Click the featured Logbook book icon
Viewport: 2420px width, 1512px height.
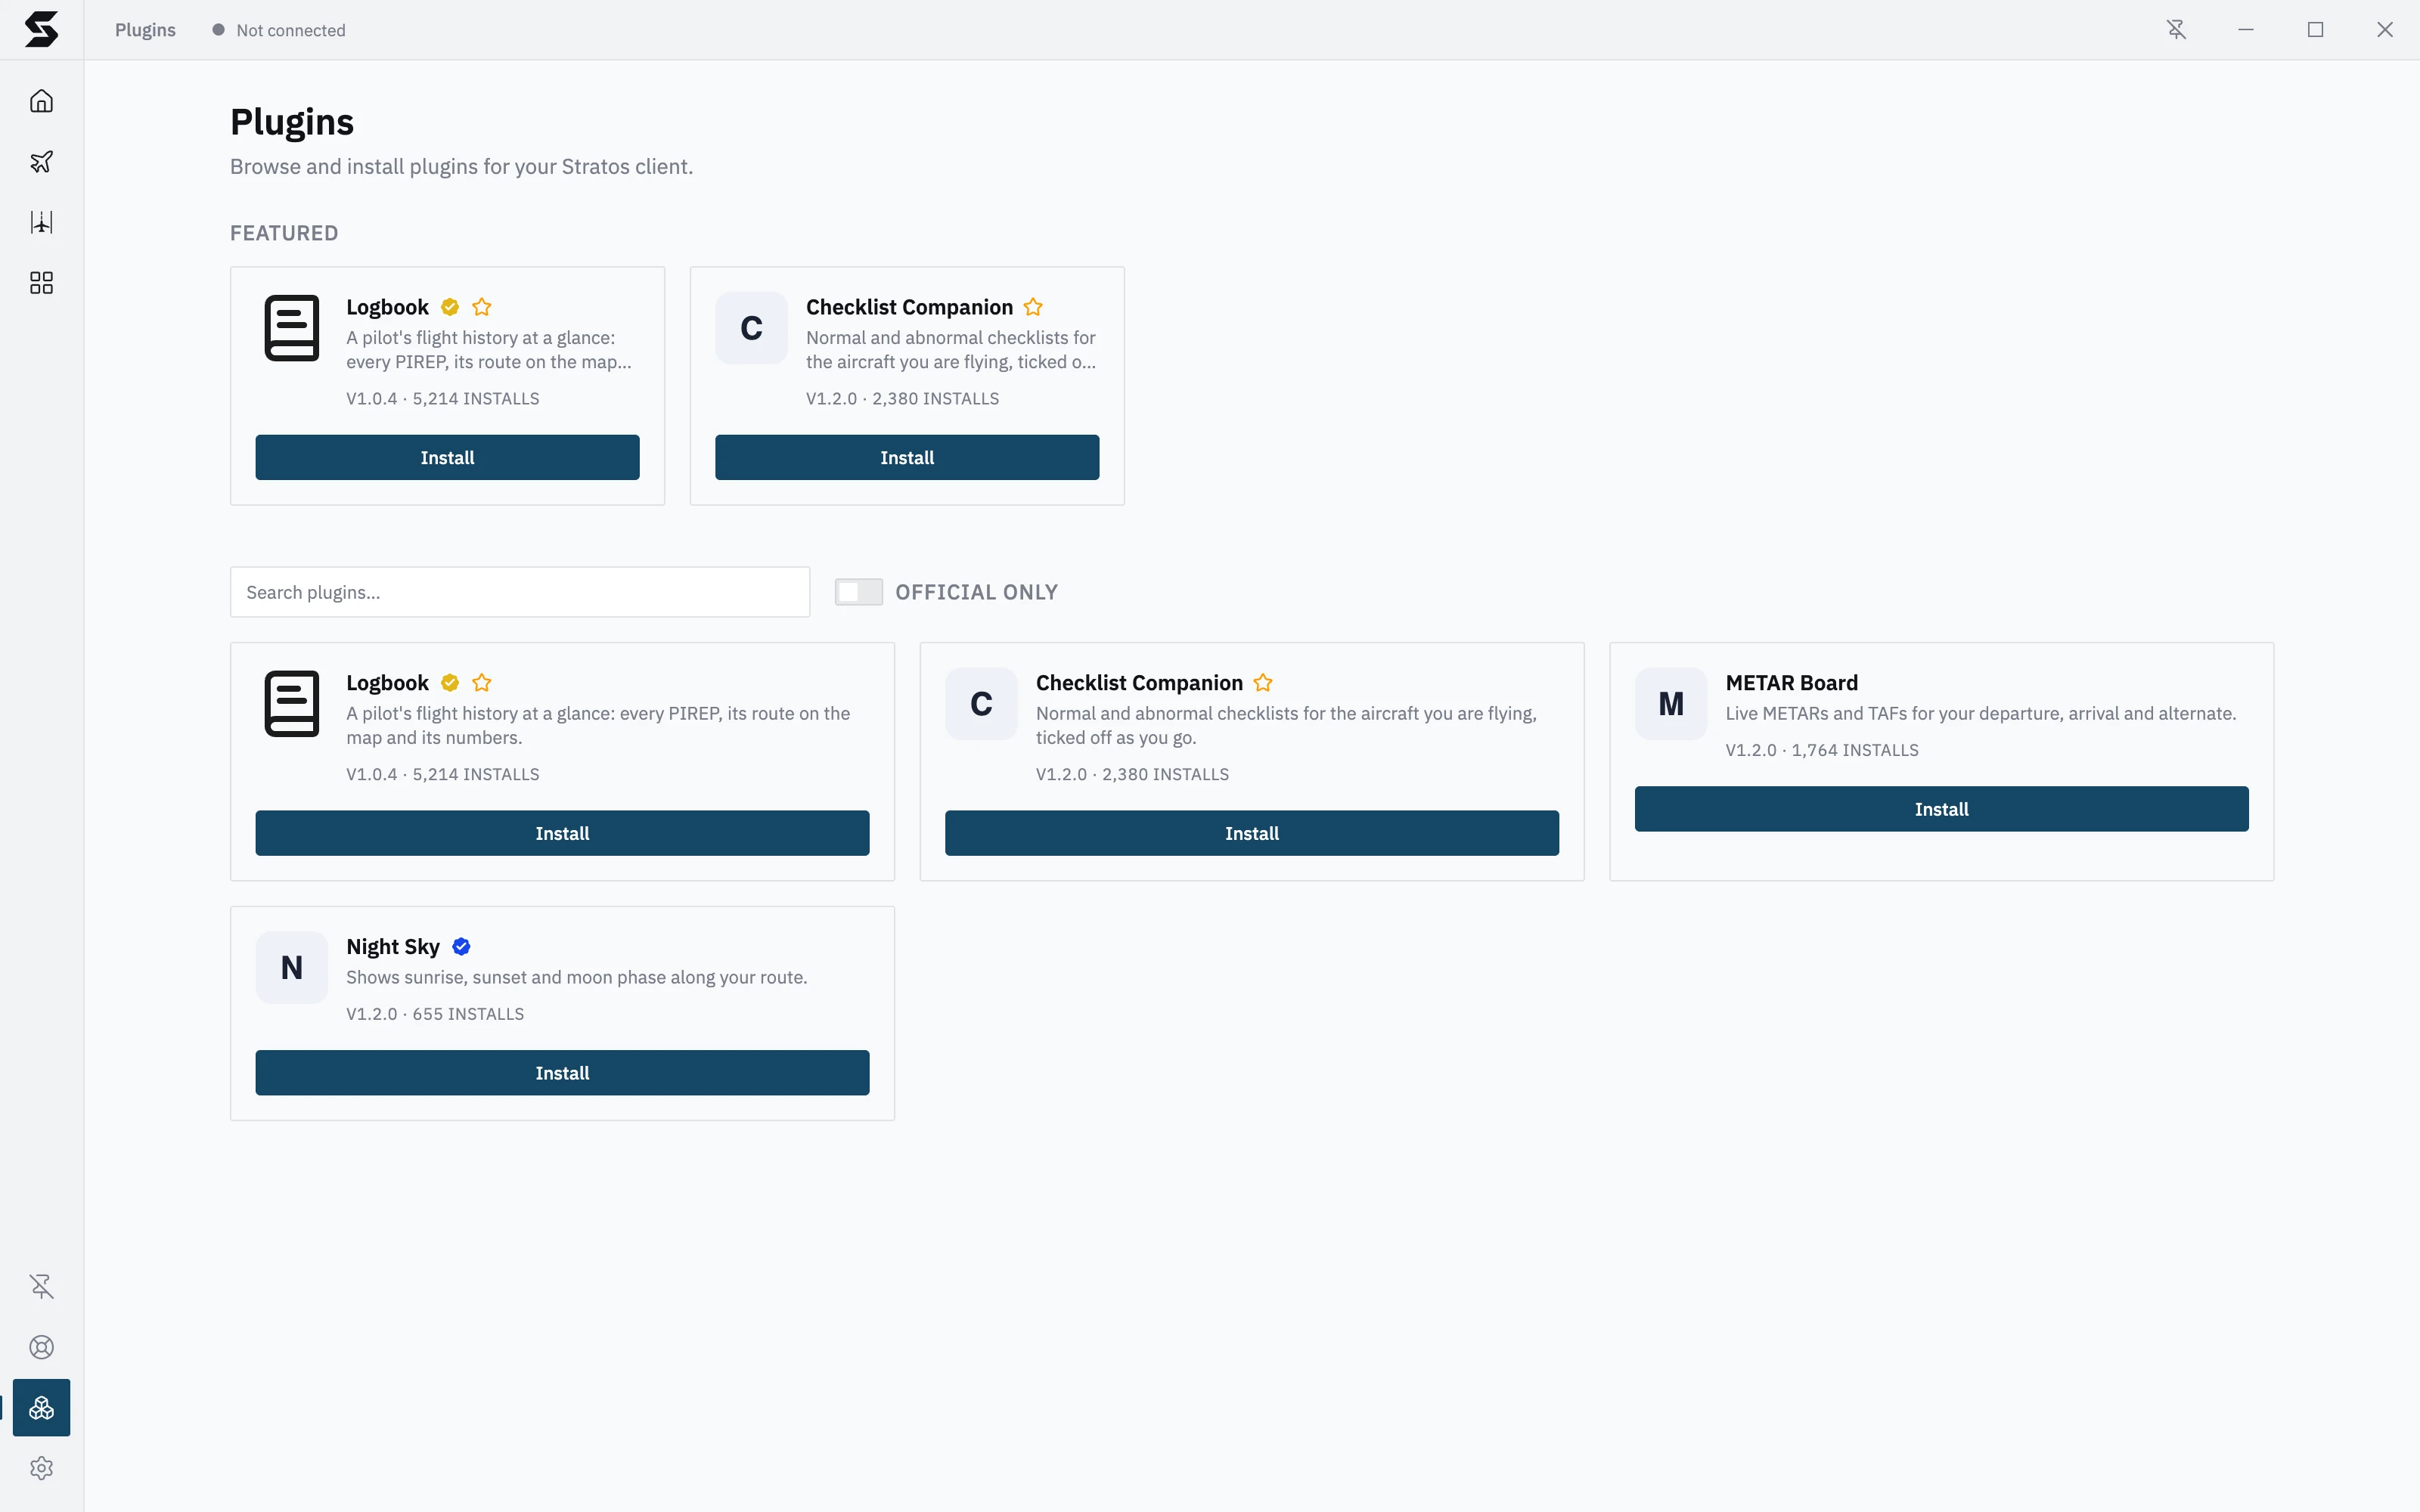[x=292, y=328]
